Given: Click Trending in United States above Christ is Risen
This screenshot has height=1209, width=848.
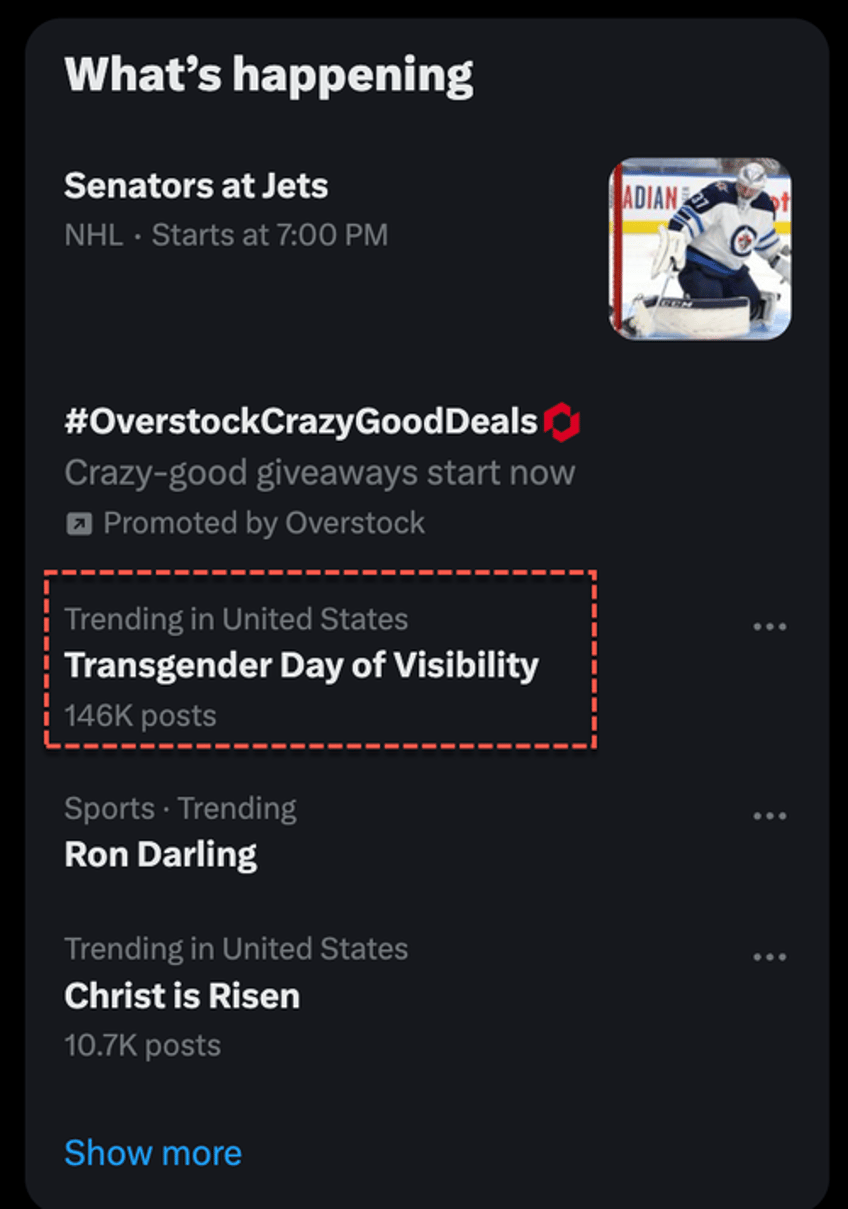Looking at the screenshot, I should coord(236,948).
